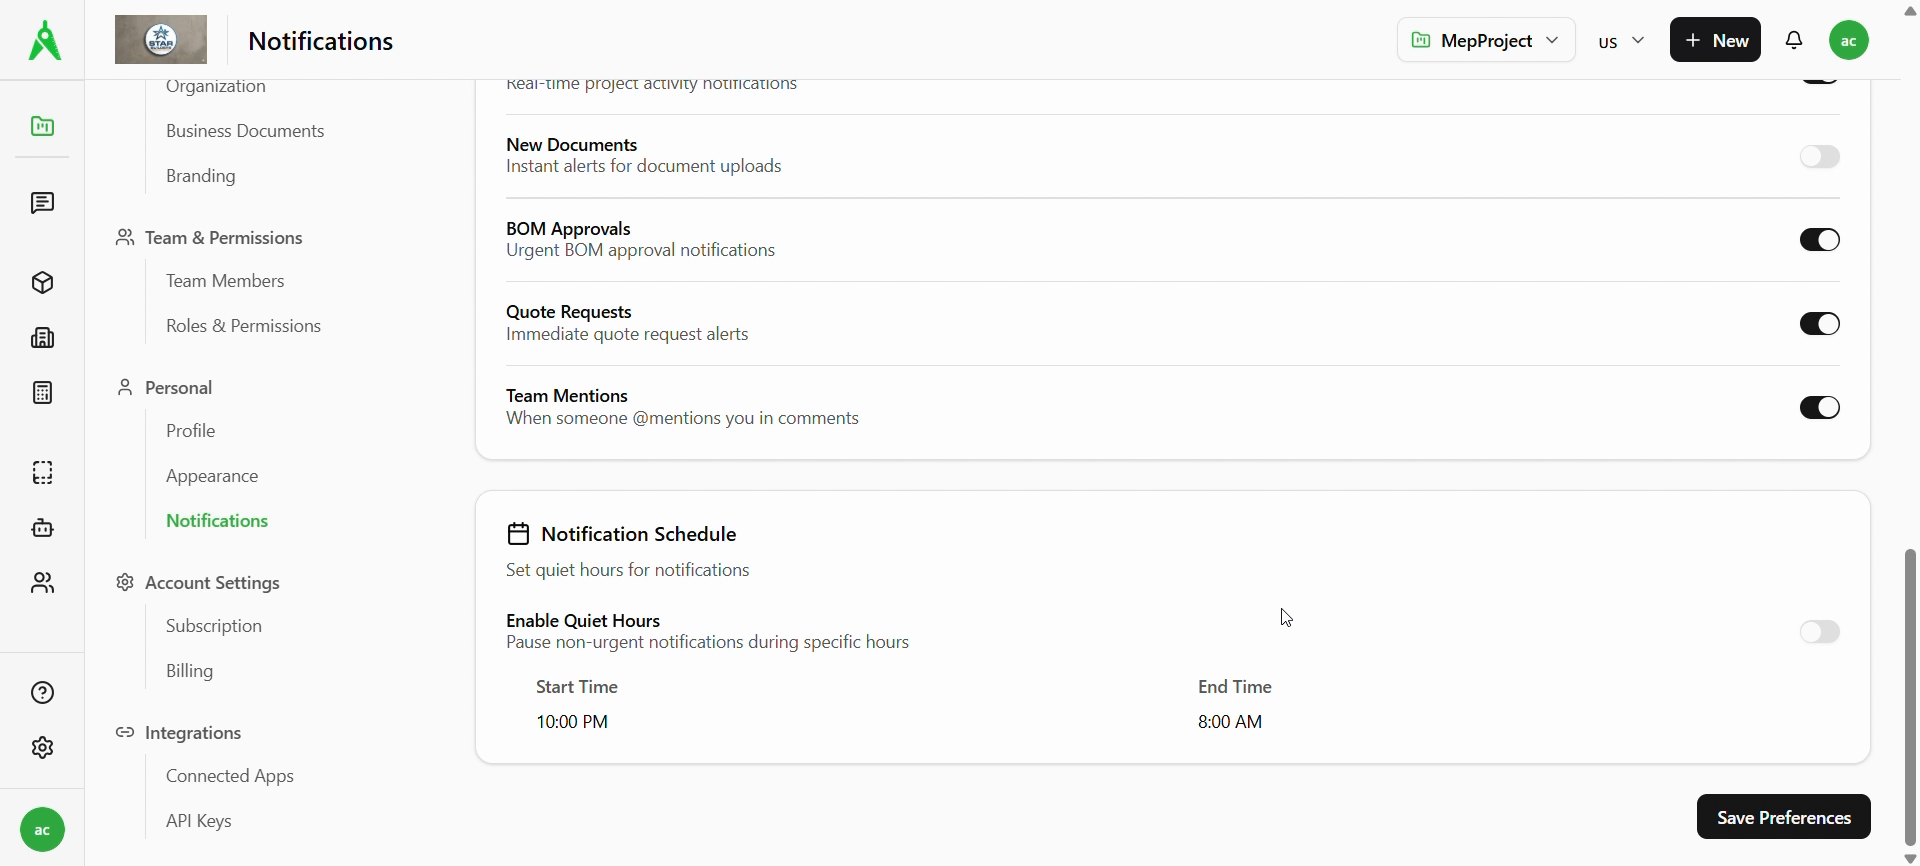Open the calculator sidebar icon
This screenshot has height=866, width=1920.
[42, 393]
